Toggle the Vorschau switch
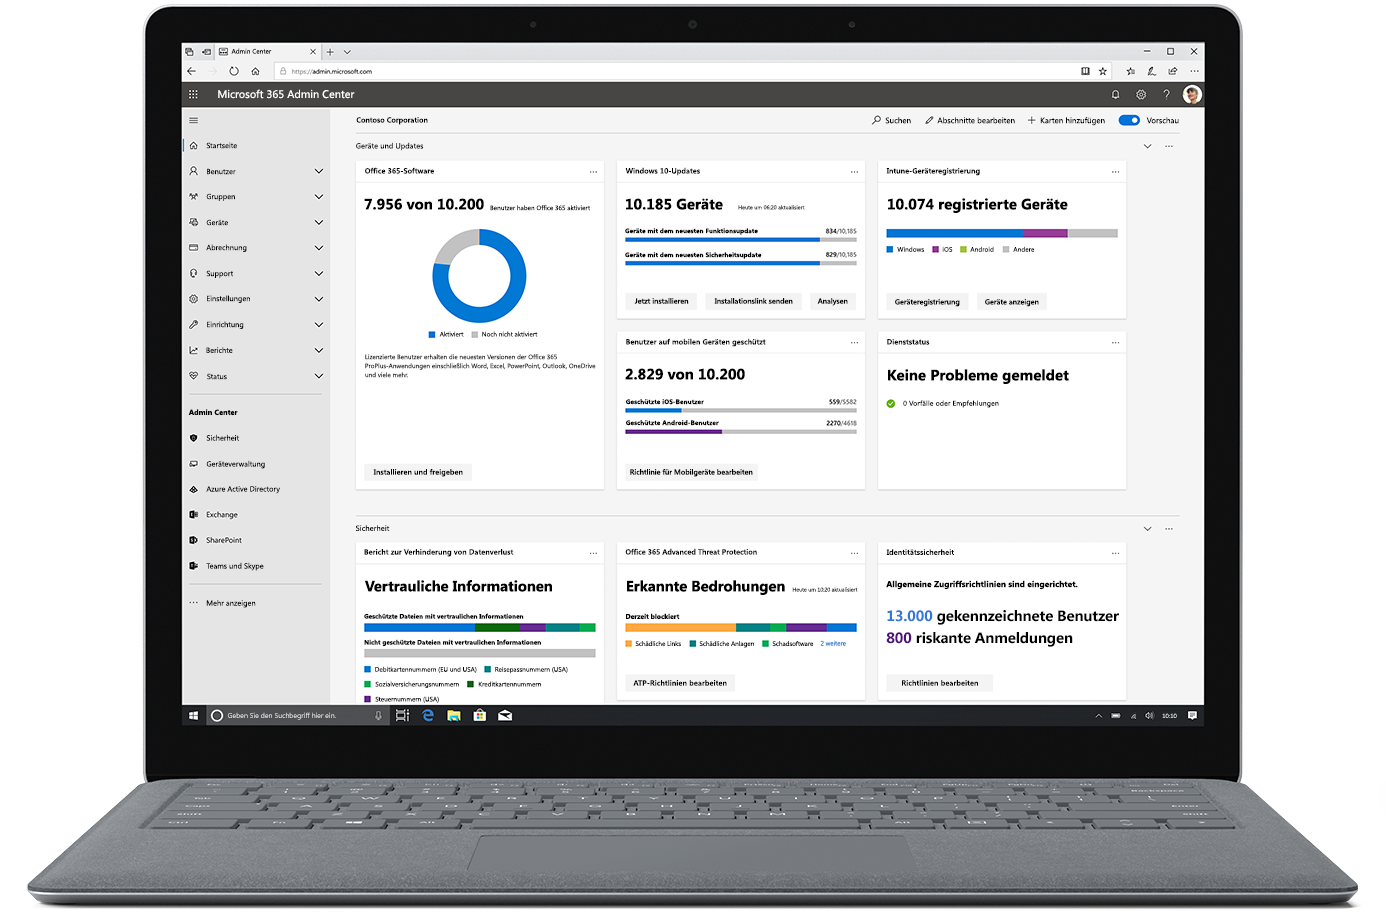 coord(1129,120)
